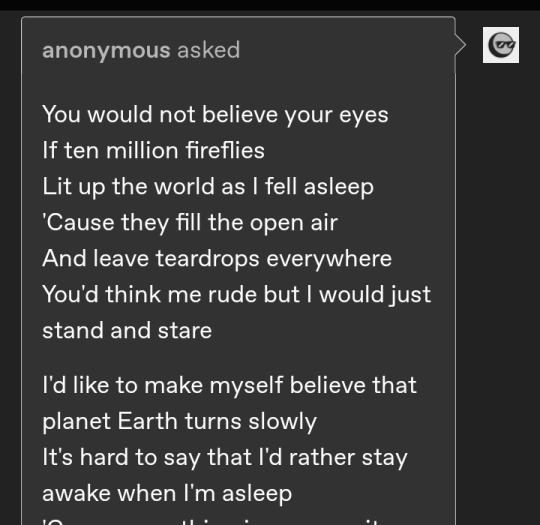Click the word "teardrops" in the lyrics
Viewport: 540px width, 525px height.
tap(208, 259)
